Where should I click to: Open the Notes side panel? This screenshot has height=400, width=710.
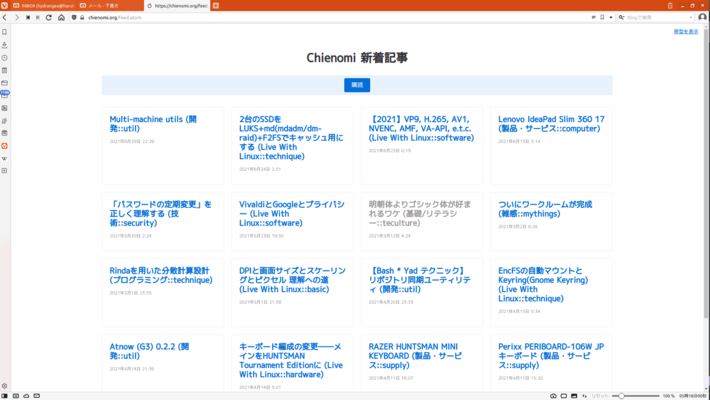[5, 70]
